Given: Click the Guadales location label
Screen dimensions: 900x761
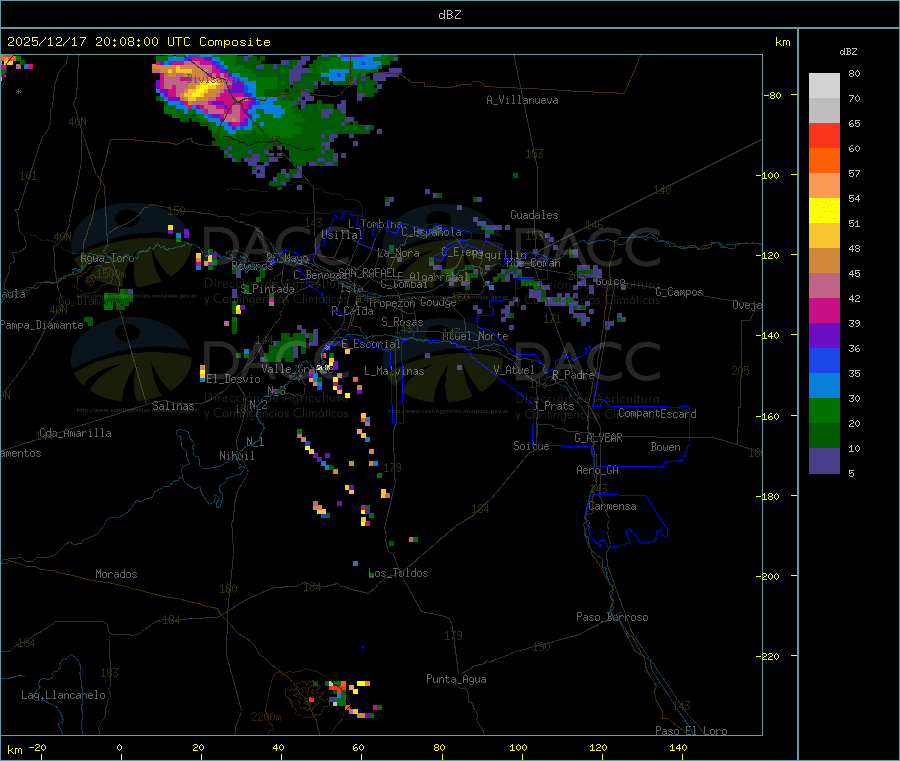Looking at the screenshot, I should tap(534, 215).
